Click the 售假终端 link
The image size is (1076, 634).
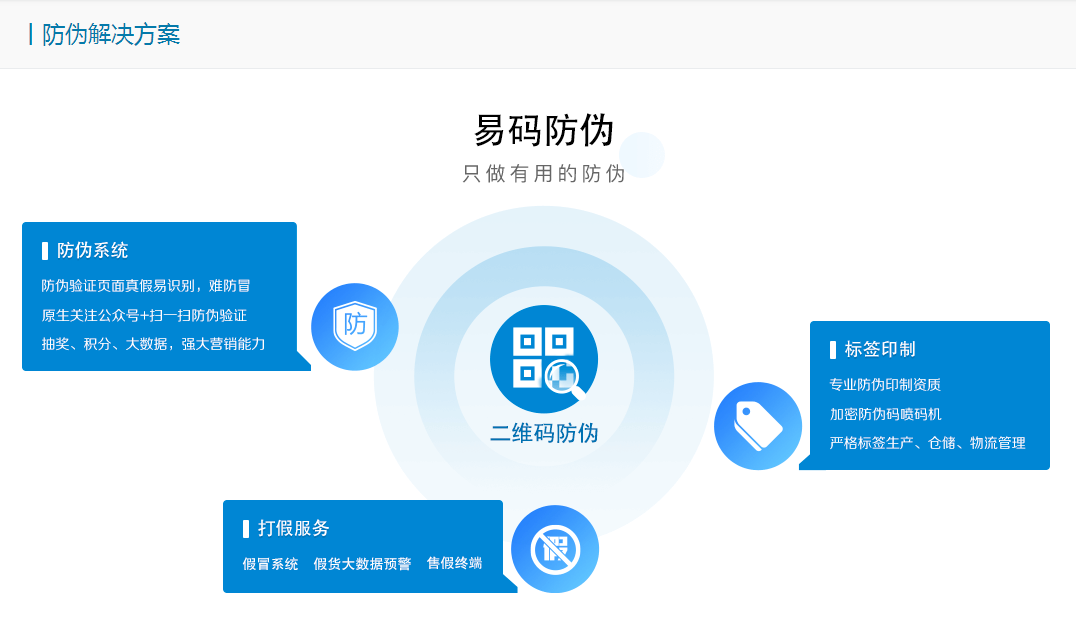click(452, 563)
